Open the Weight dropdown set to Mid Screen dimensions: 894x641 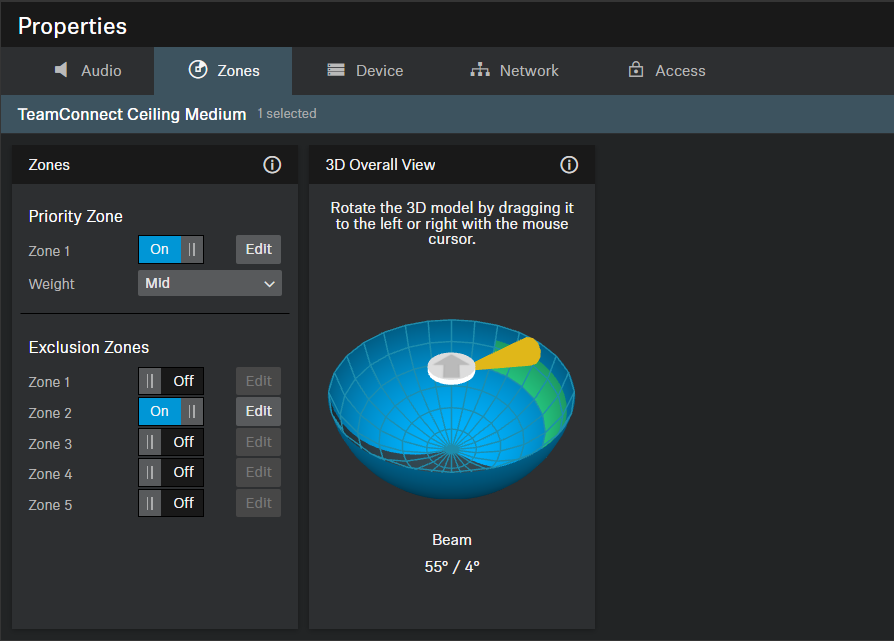[x=209, y=284]
